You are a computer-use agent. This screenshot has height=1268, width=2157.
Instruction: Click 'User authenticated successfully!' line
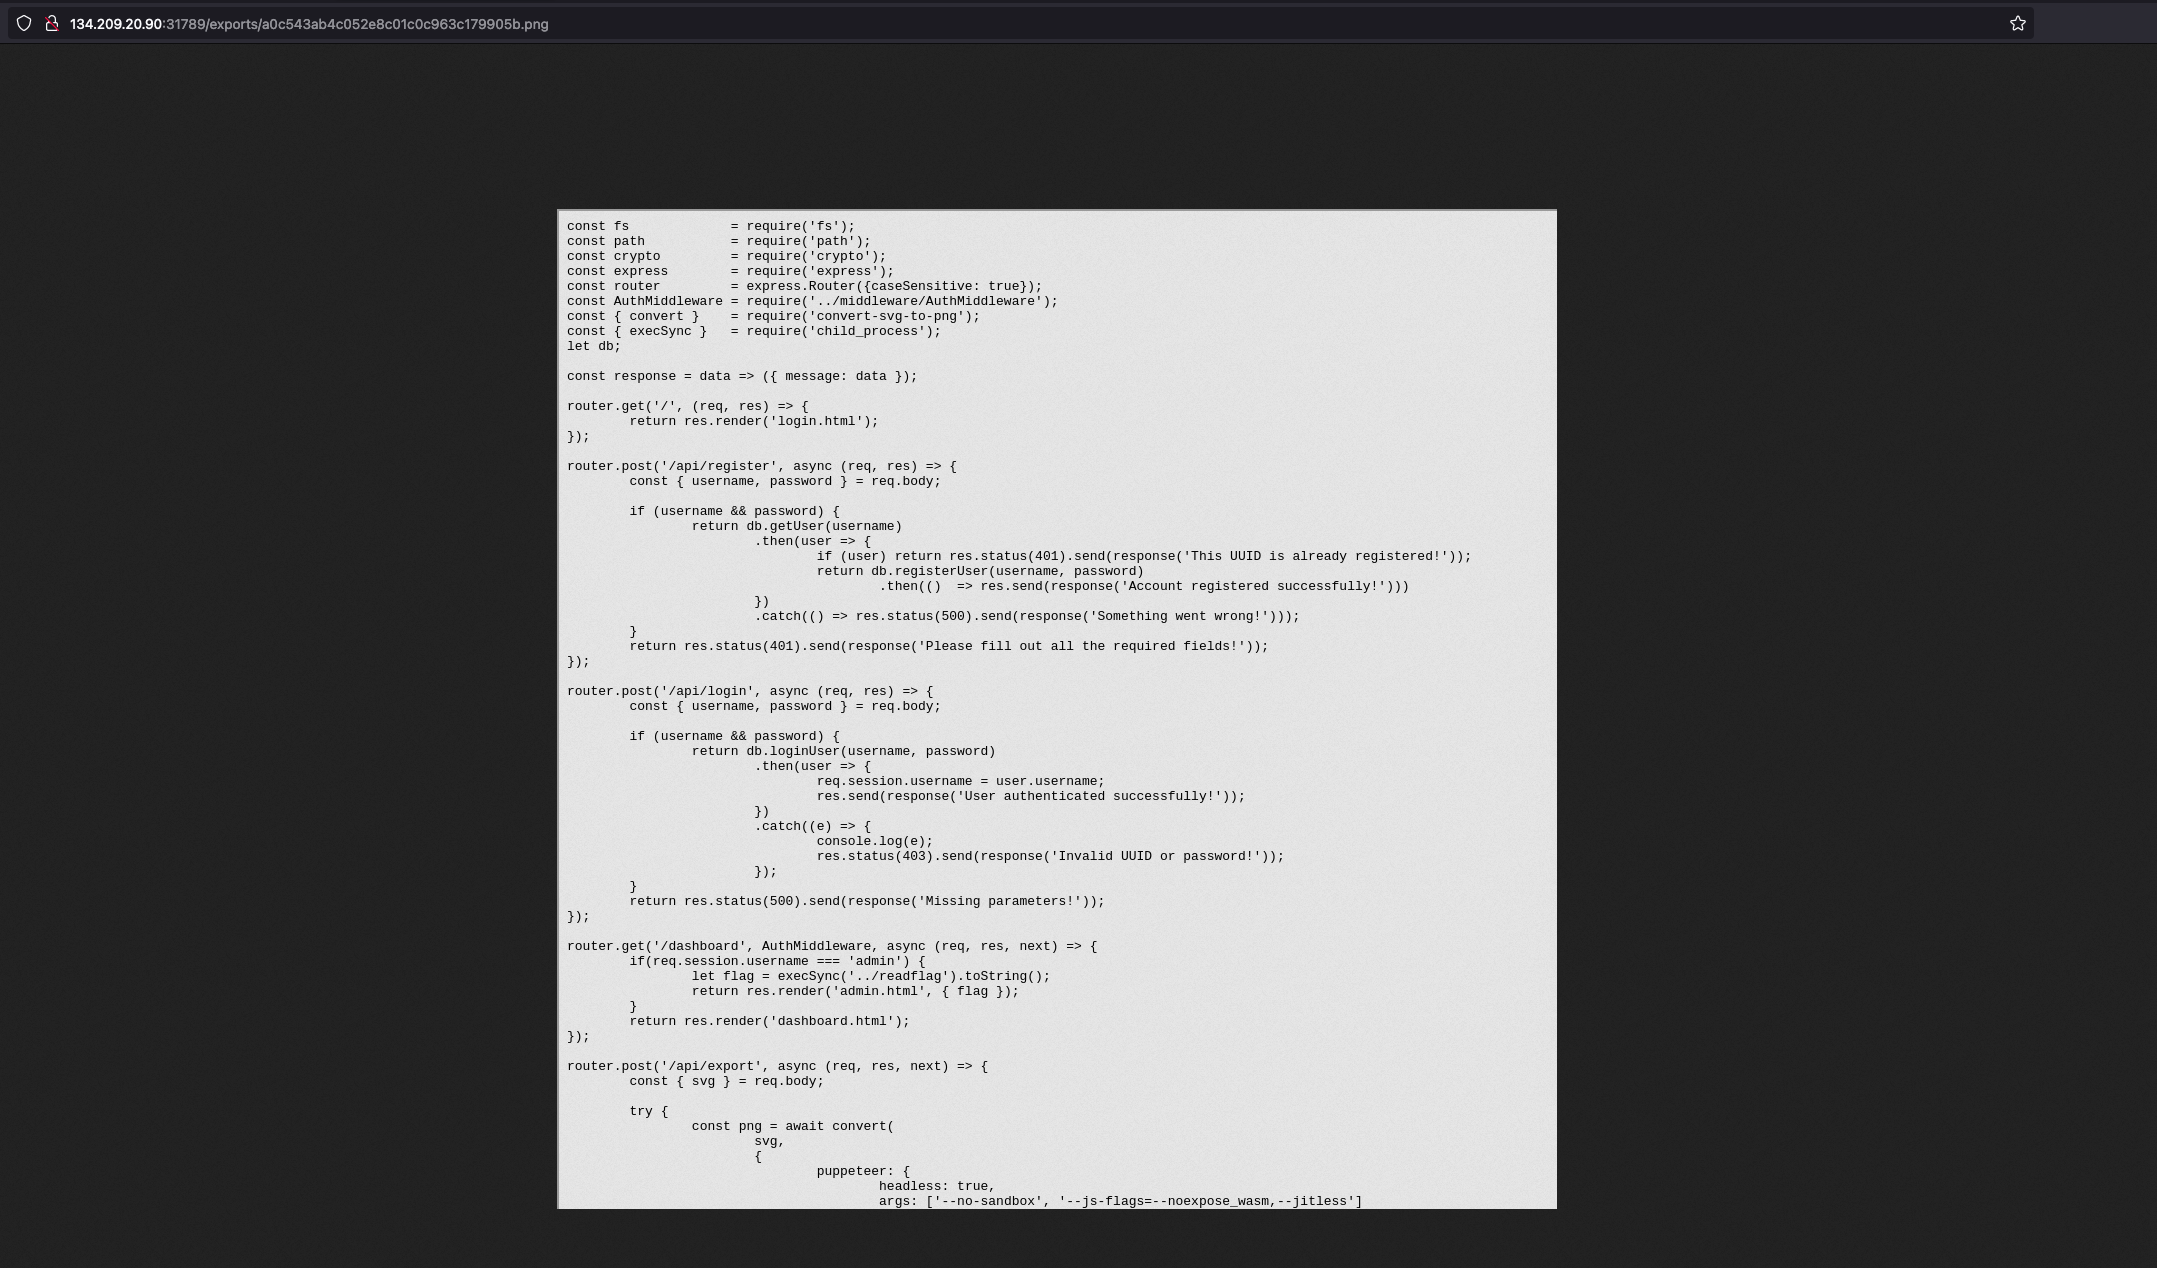pos(1031,796)
